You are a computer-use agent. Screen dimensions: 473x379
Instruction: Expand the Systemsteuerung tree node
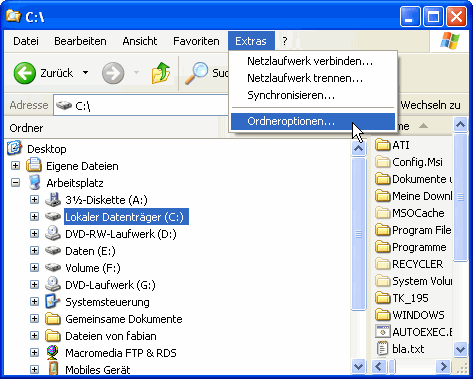34,301
